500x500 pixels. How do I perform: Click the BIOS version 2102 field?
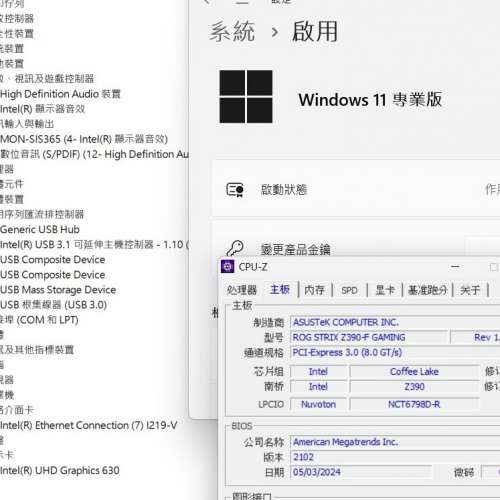pyautogui.click(x=395, y=457)
